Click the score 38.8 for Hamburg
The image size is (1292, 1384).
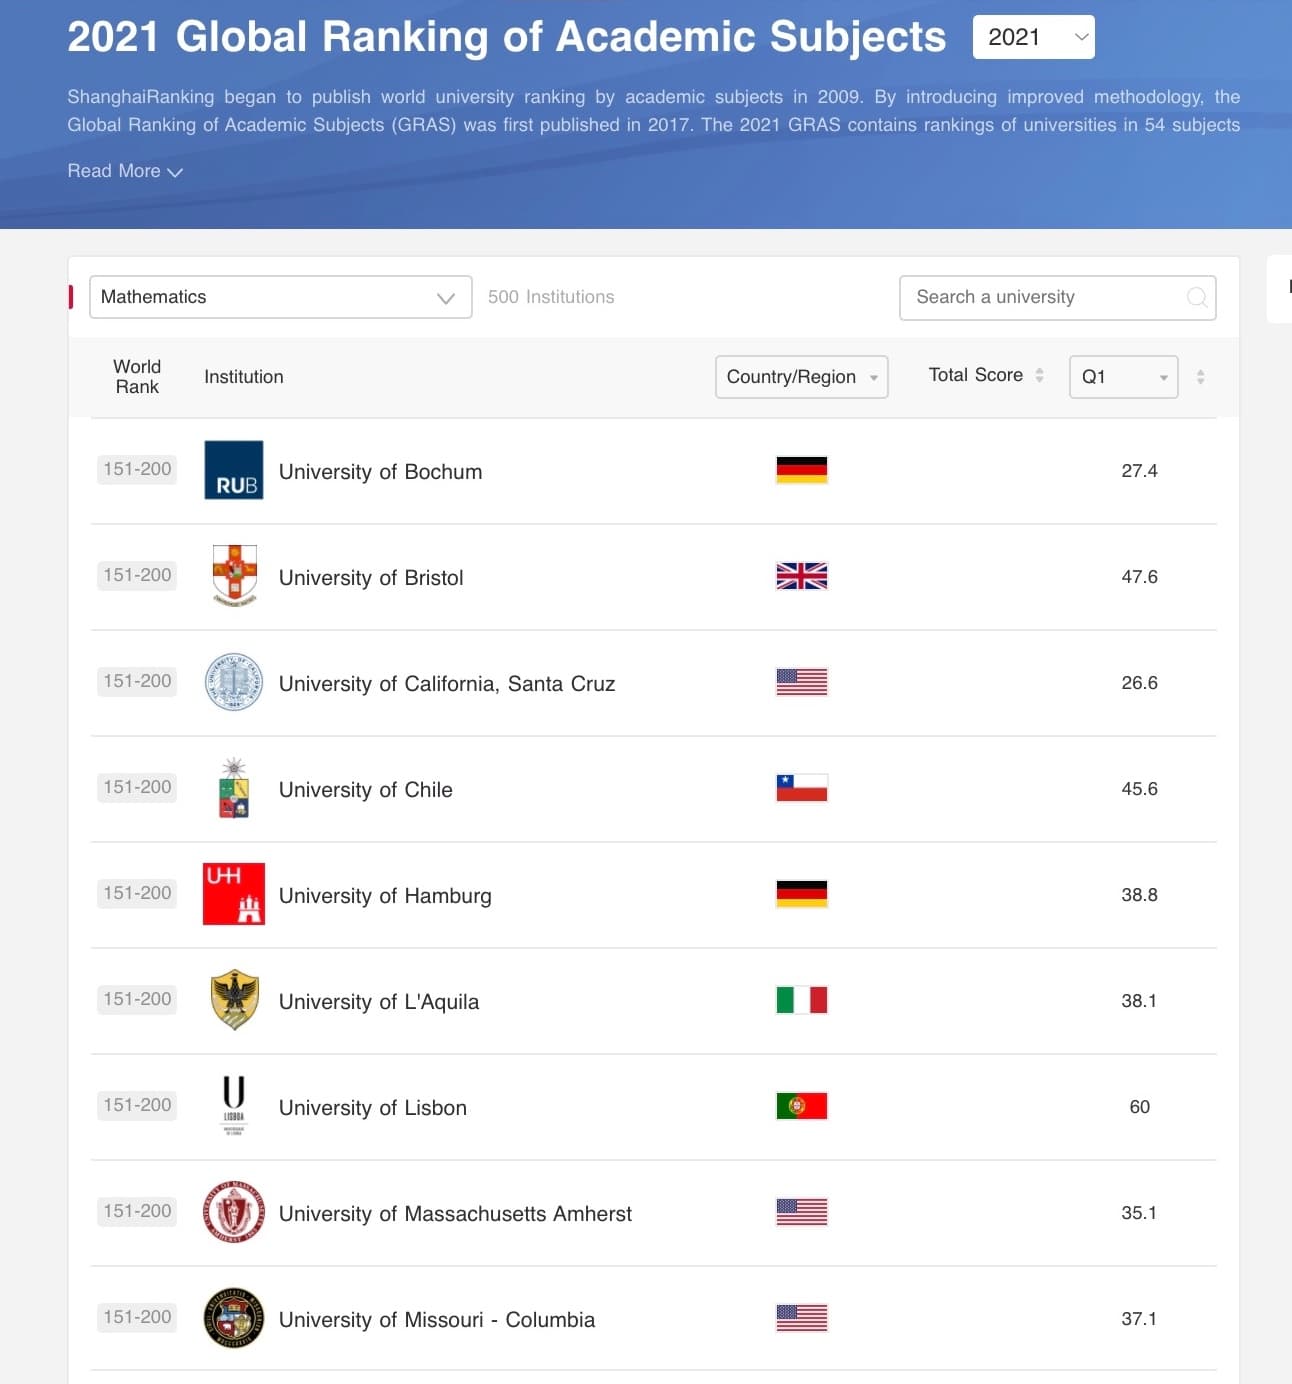(x=1139, y=895)
